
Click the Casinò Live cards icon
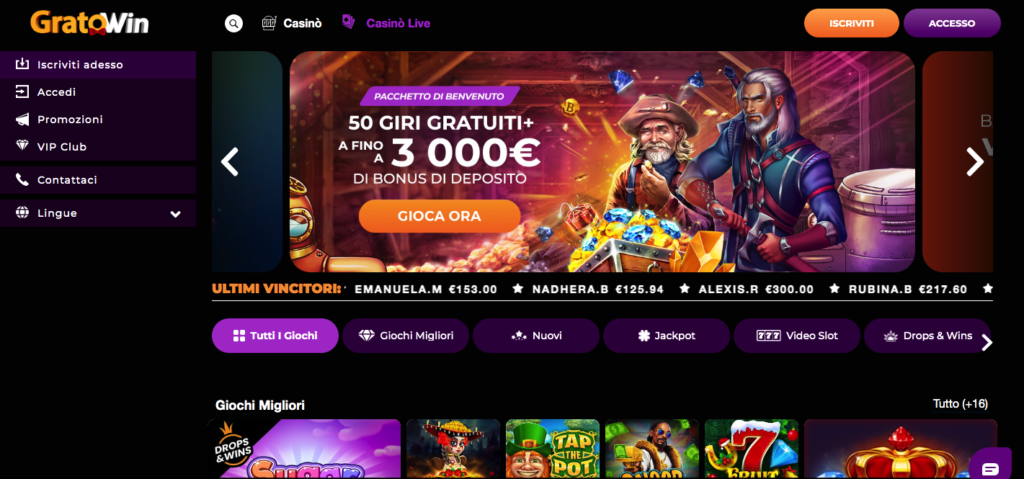tap(349, 22)
